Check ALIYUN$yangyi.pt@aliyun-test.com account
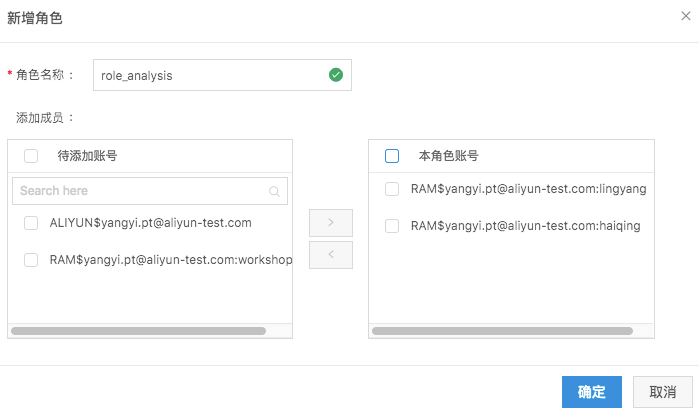The height and width of the screenshot is (412, 699). [31, 223]
